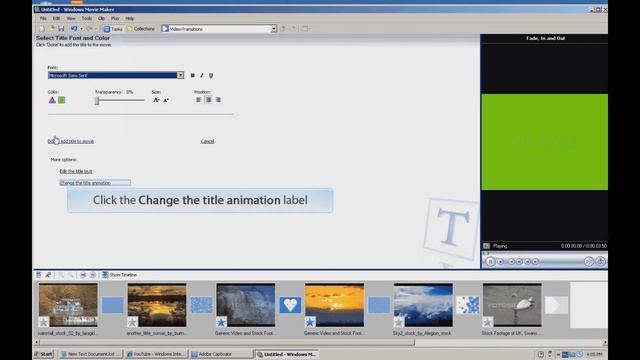The image size is (640, 360).
Task: Click Done, add title to movie link
Action: click(71, 141)
